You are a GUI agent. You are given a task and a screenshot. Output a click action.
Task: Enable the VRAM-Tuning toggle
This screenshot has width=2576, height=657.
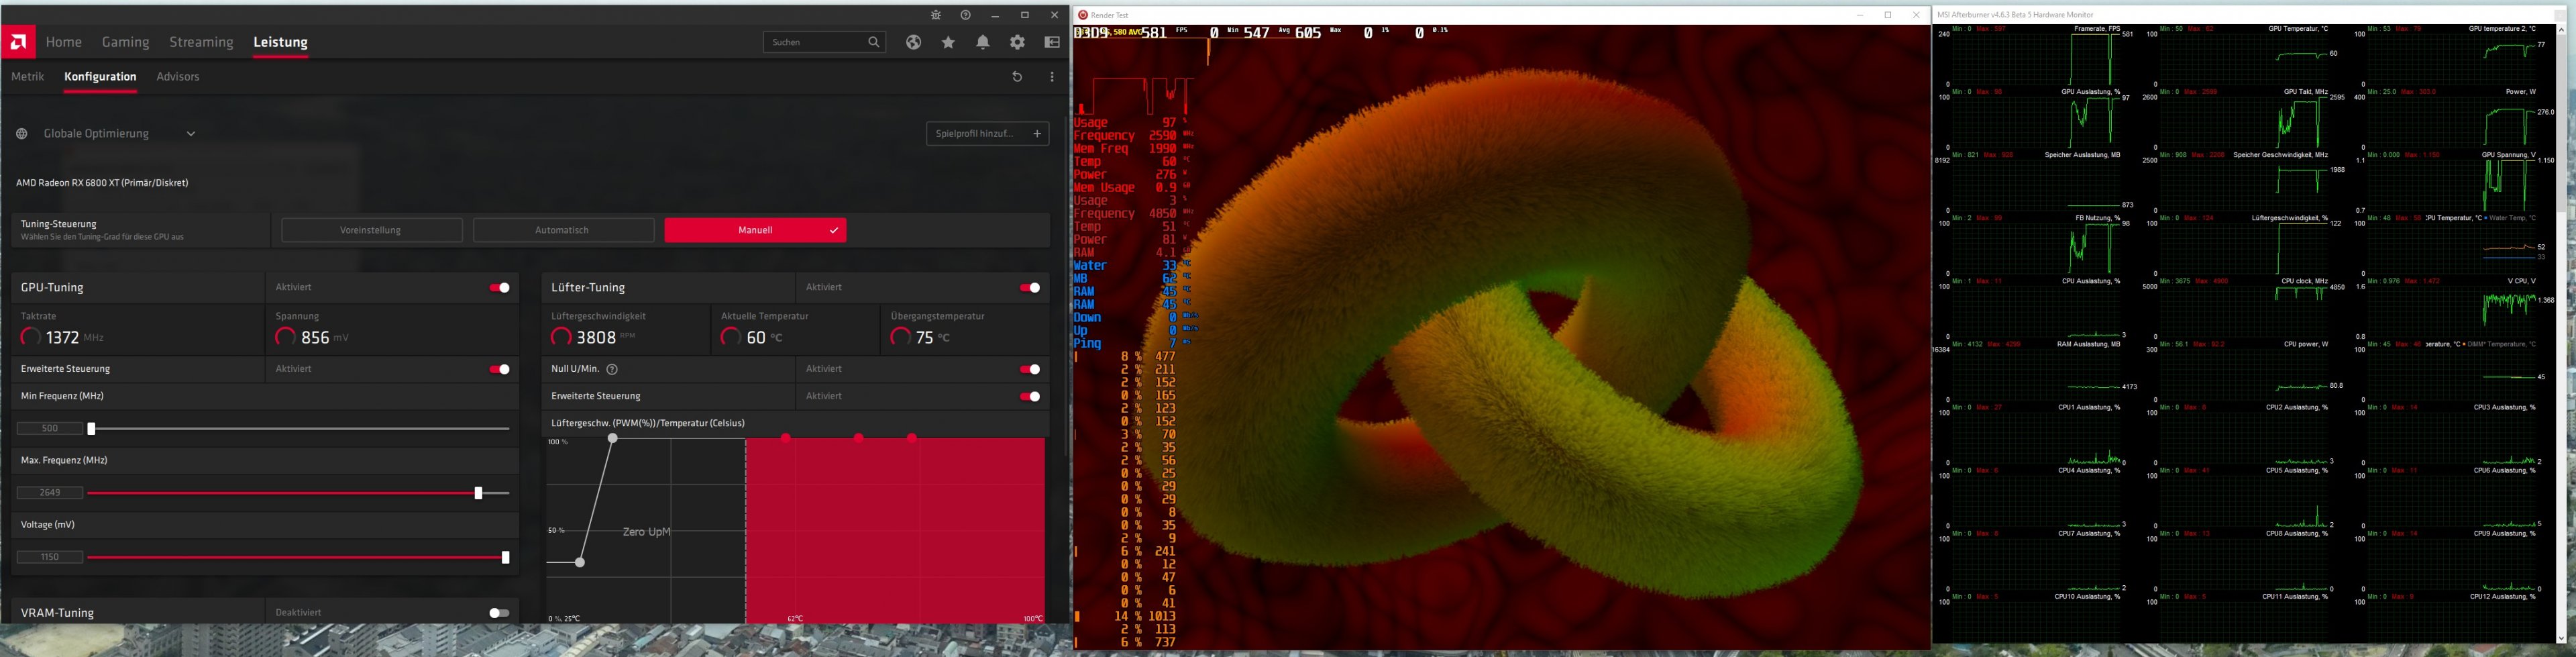tap(500, 613)
